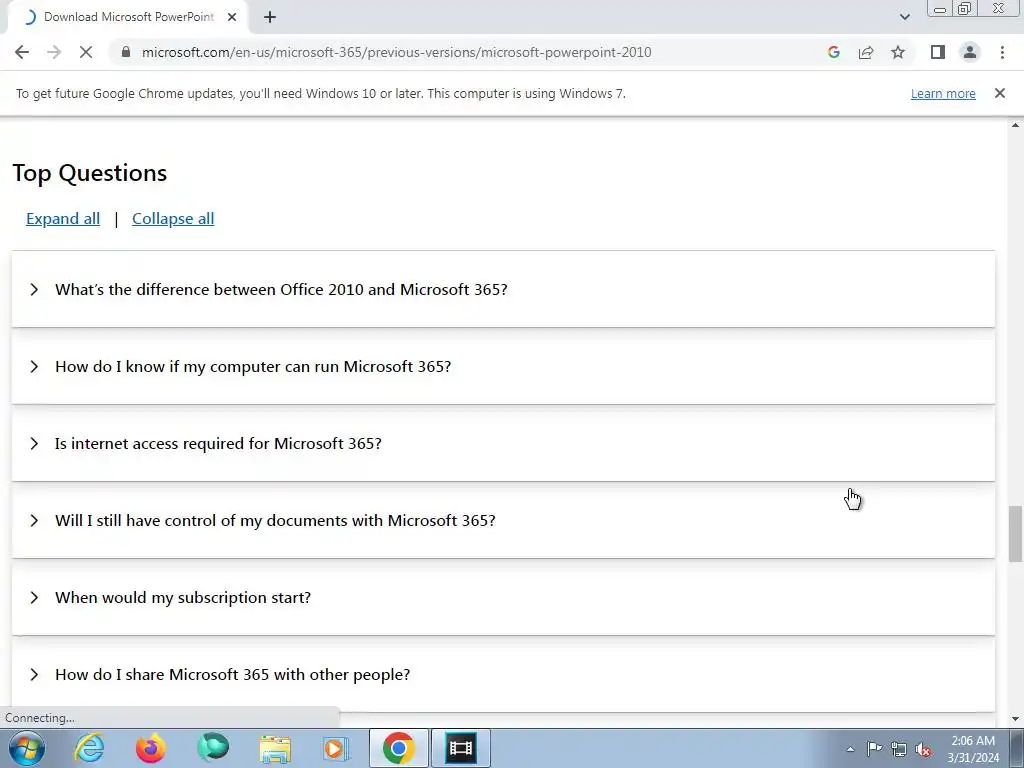Expand the internet access required question

click(x=503, y=443)
